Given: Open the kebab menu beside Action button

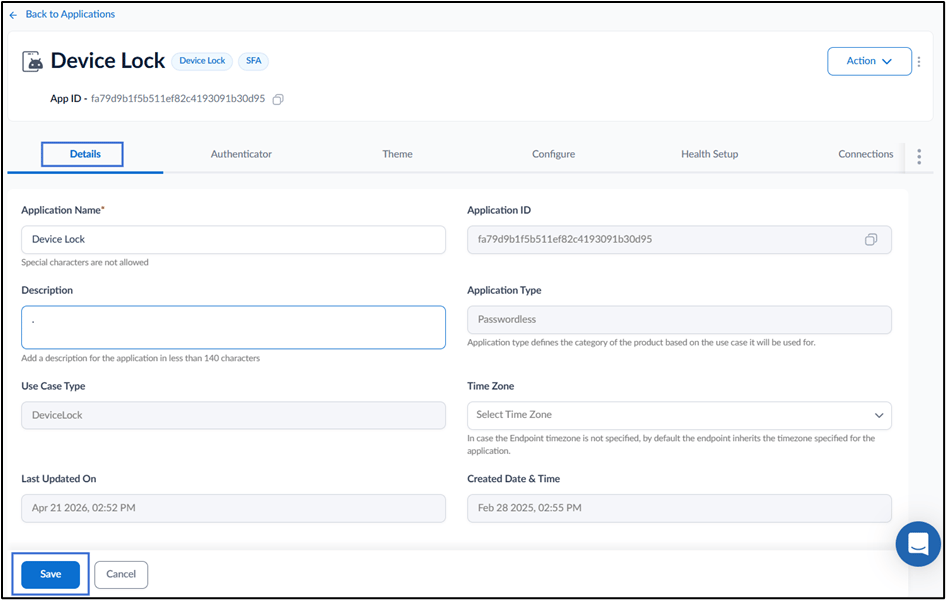Looking at the screenshot, I should pyautogui.click(x=919, y=62).
